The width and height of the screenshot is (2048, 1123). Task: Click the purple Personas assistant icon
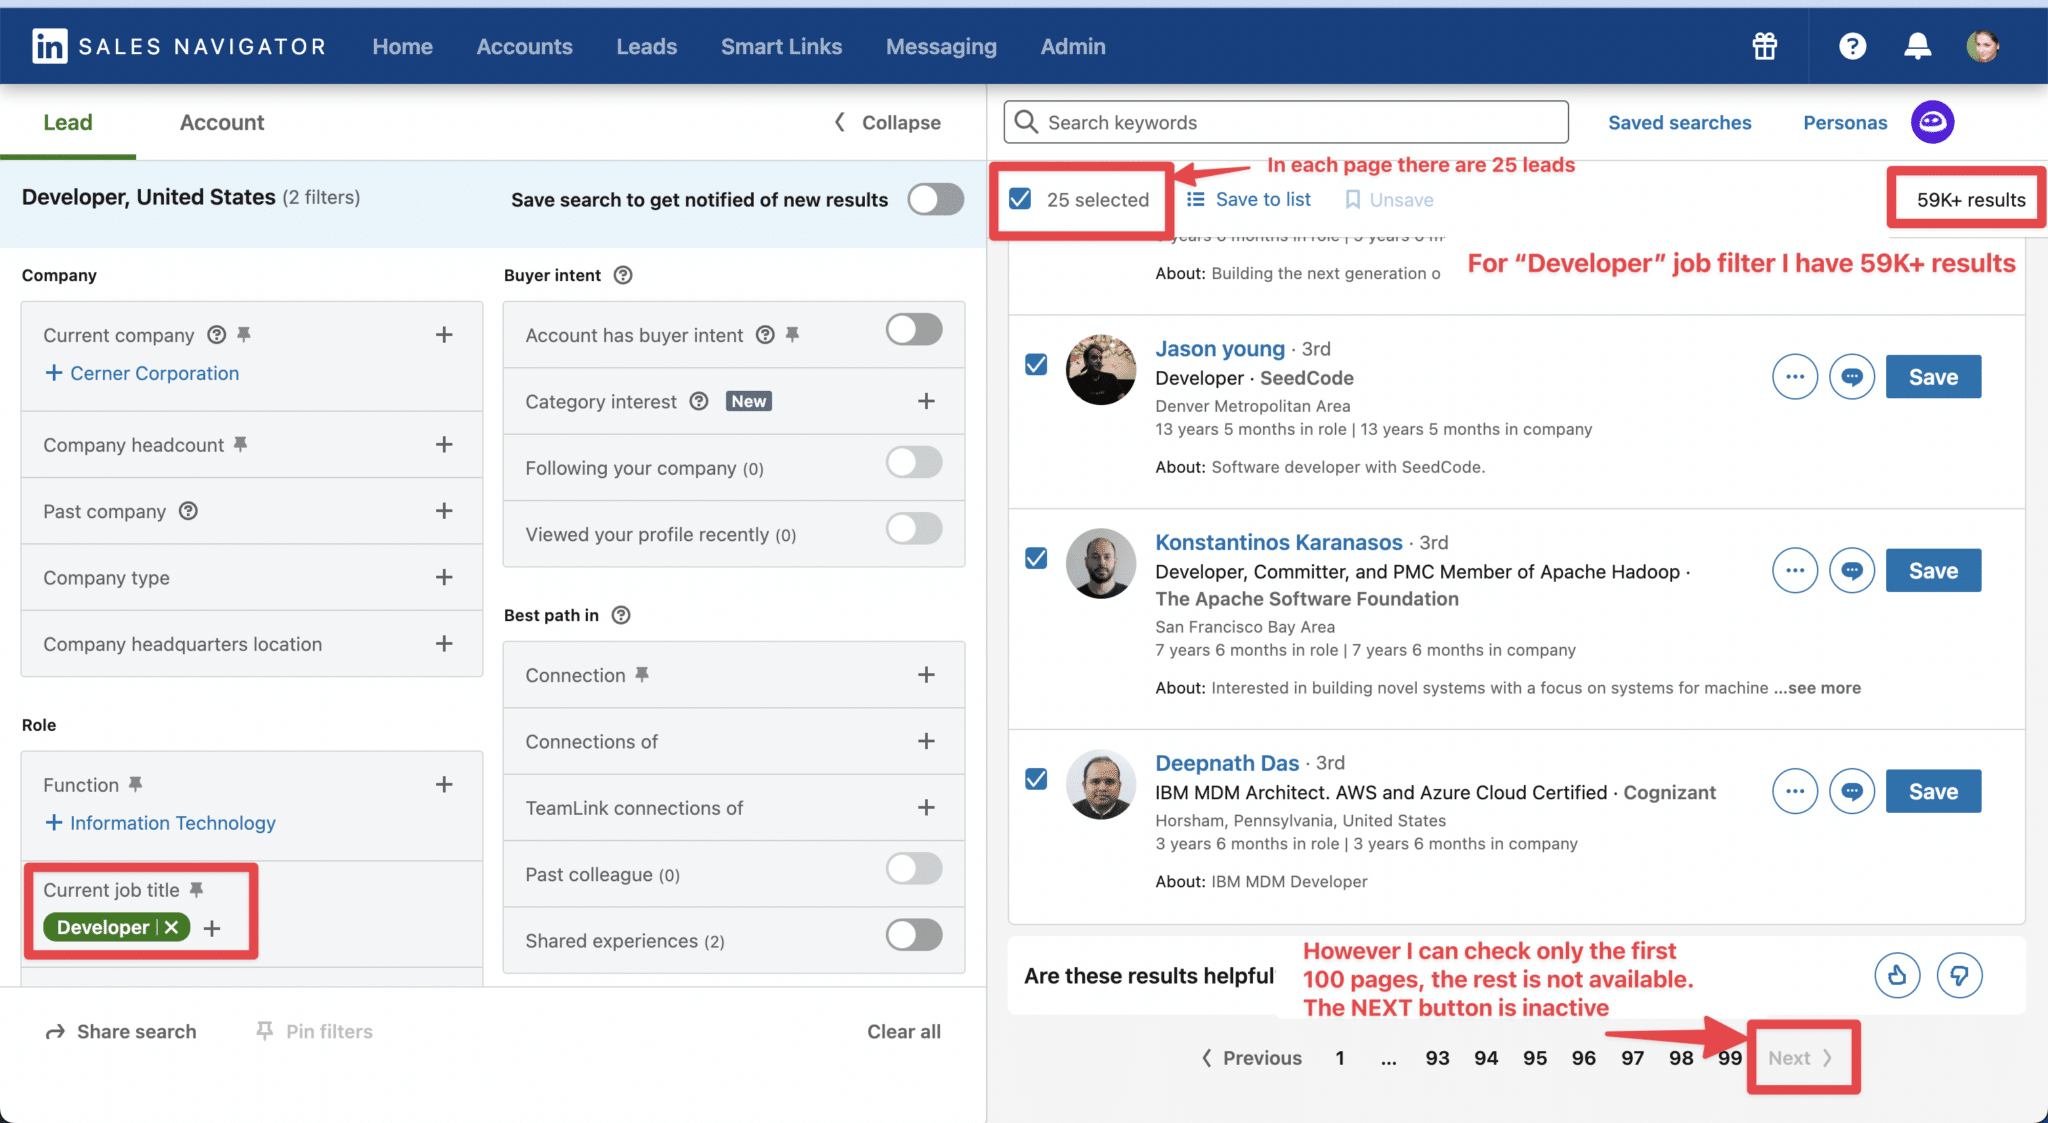(1932, 122)
